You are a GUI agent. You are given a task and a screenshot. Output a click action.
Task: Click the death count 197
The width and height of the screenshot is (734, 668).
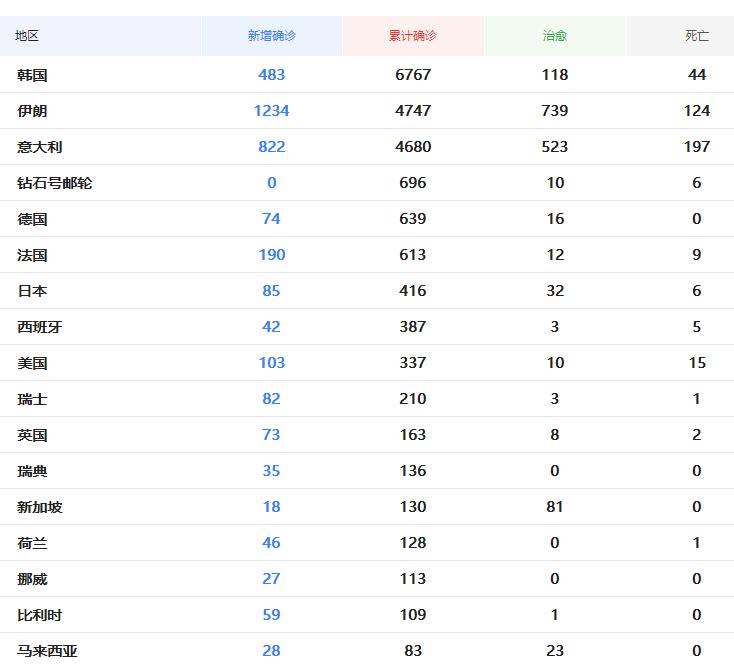tap(696, 147)
